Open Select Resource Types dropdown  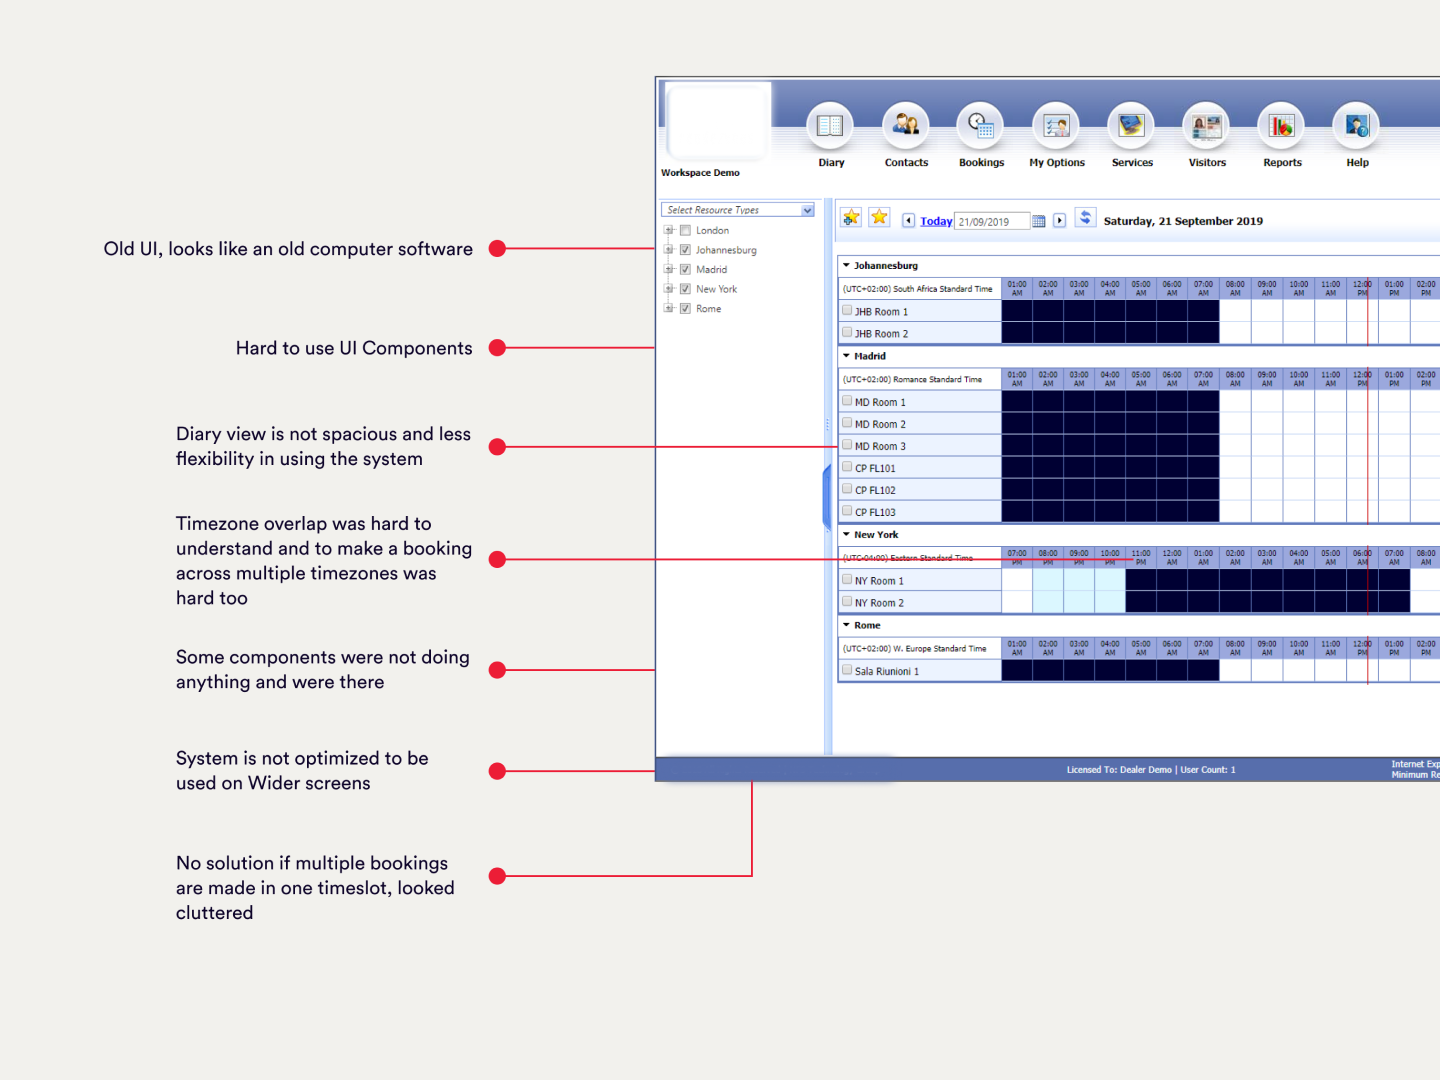[738, 210]
